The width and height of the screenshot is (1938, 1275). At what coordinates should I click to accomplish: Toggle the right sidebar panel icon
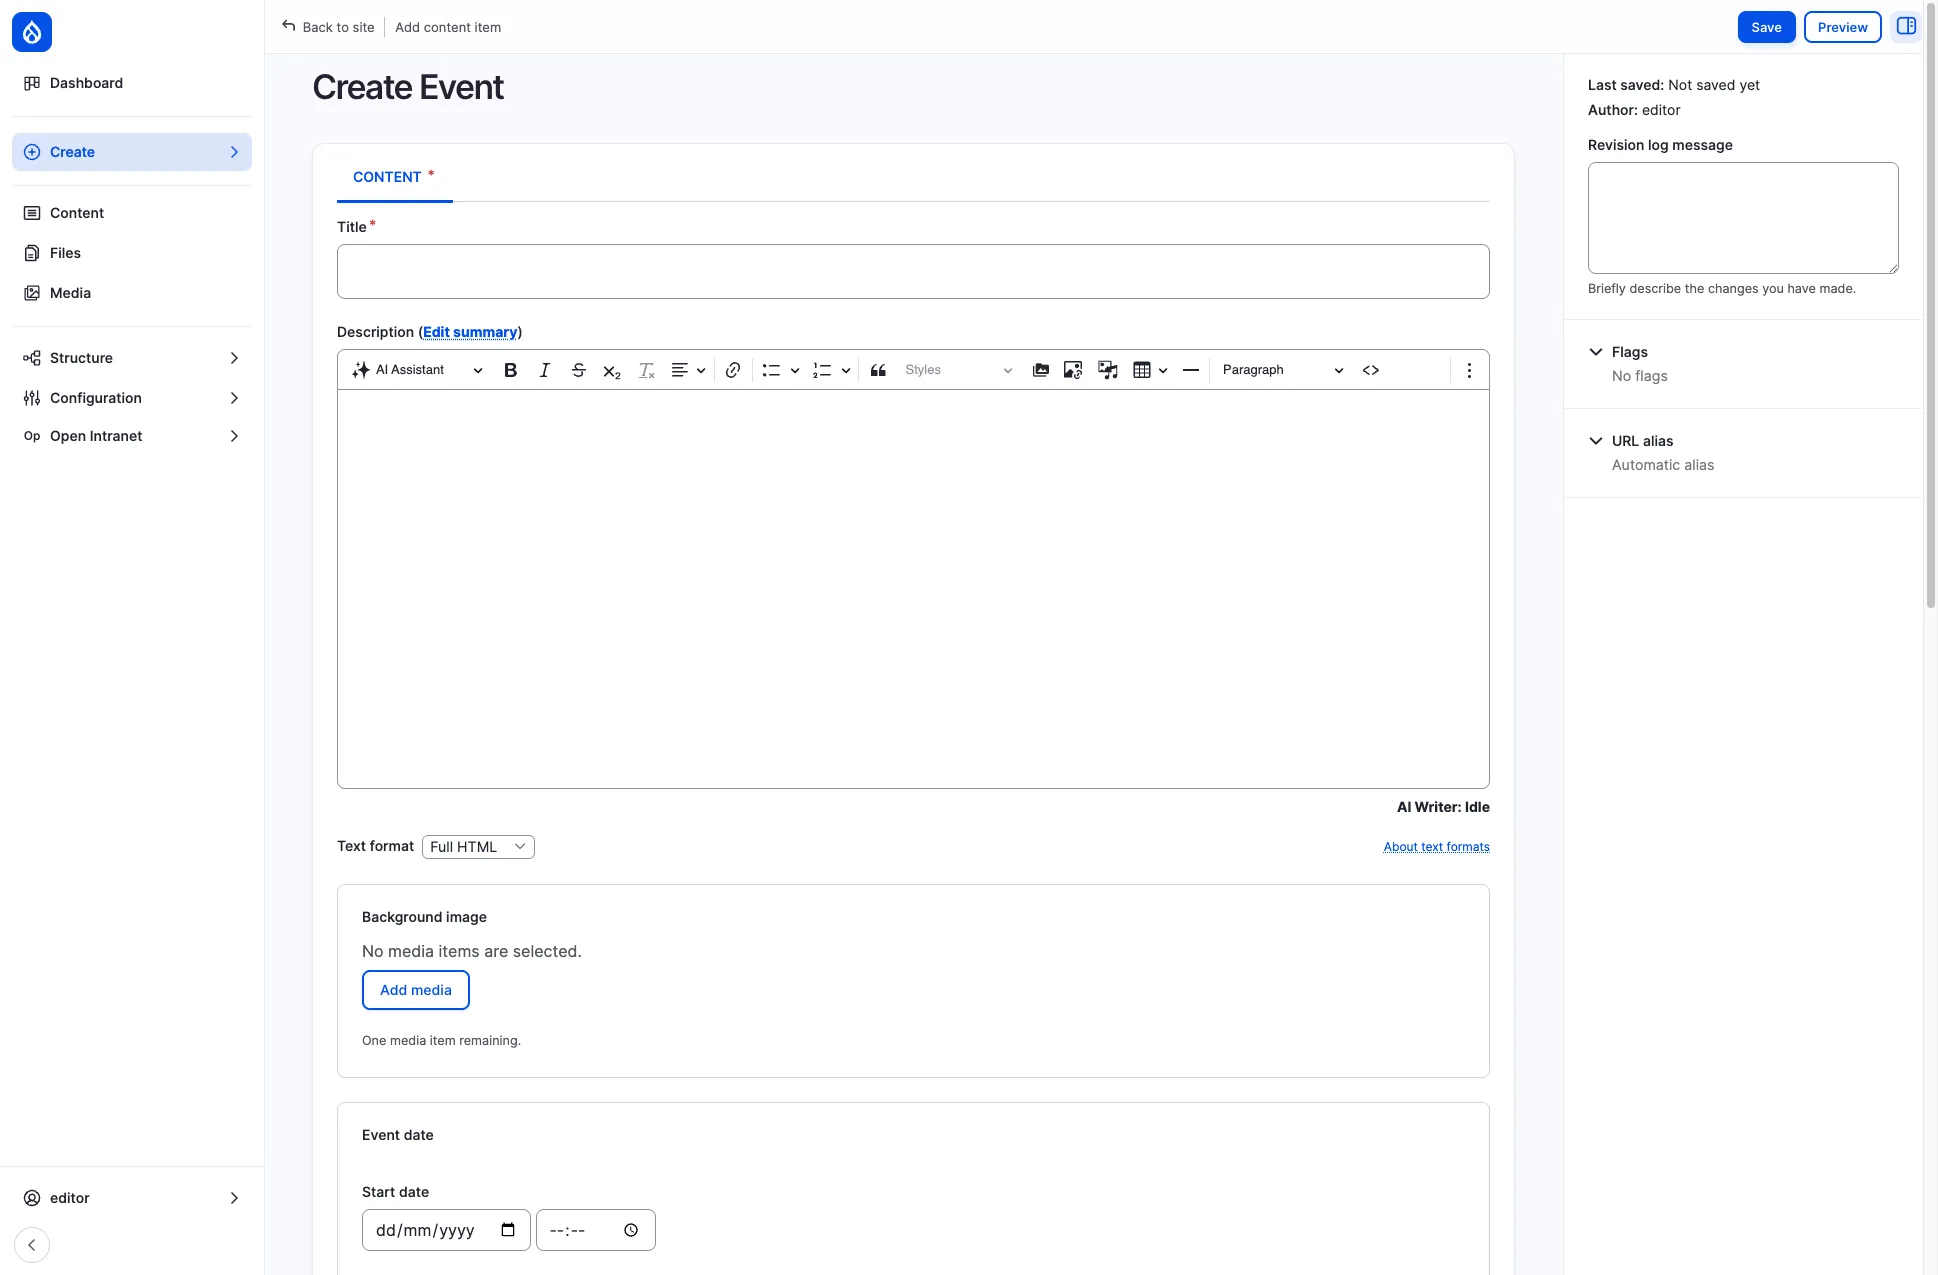pos(1907,27)
